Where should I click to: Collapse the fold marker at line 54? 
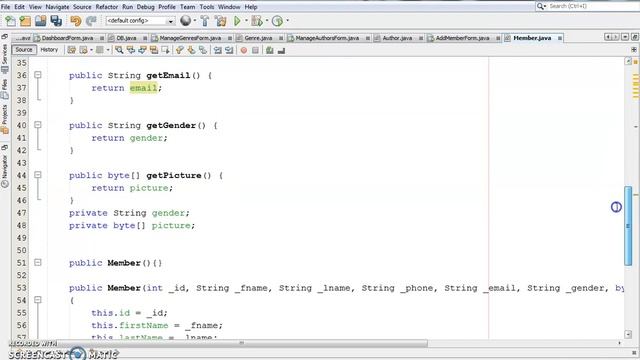point(38,300)
